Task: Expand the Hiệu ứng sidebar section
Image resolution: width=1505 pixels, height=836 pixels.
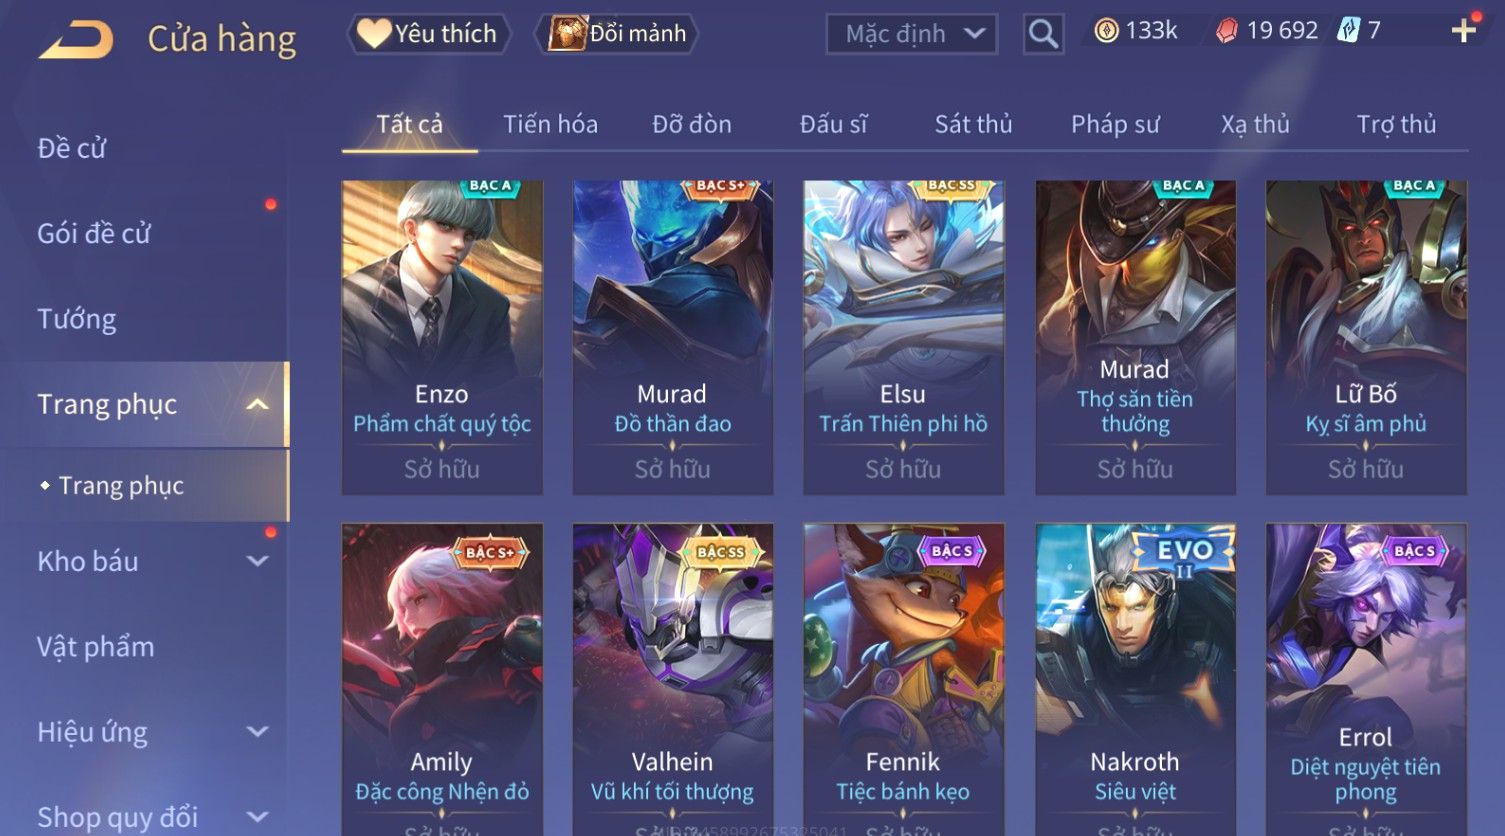Action: pyautogui.click(x=257, y=732)
